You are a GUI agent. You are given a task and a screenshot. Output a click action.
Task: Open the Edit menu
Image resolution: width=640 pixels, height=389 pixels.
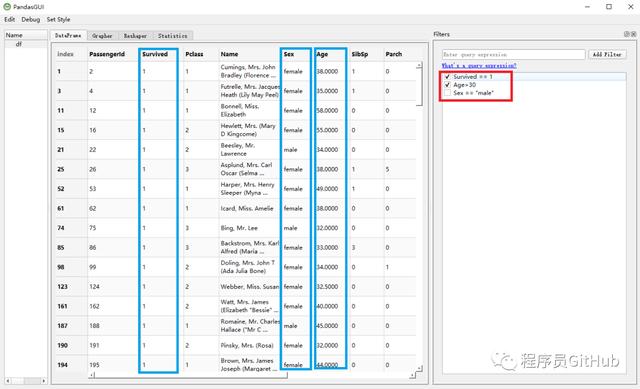pyautogui.click(x=9, y=20)
